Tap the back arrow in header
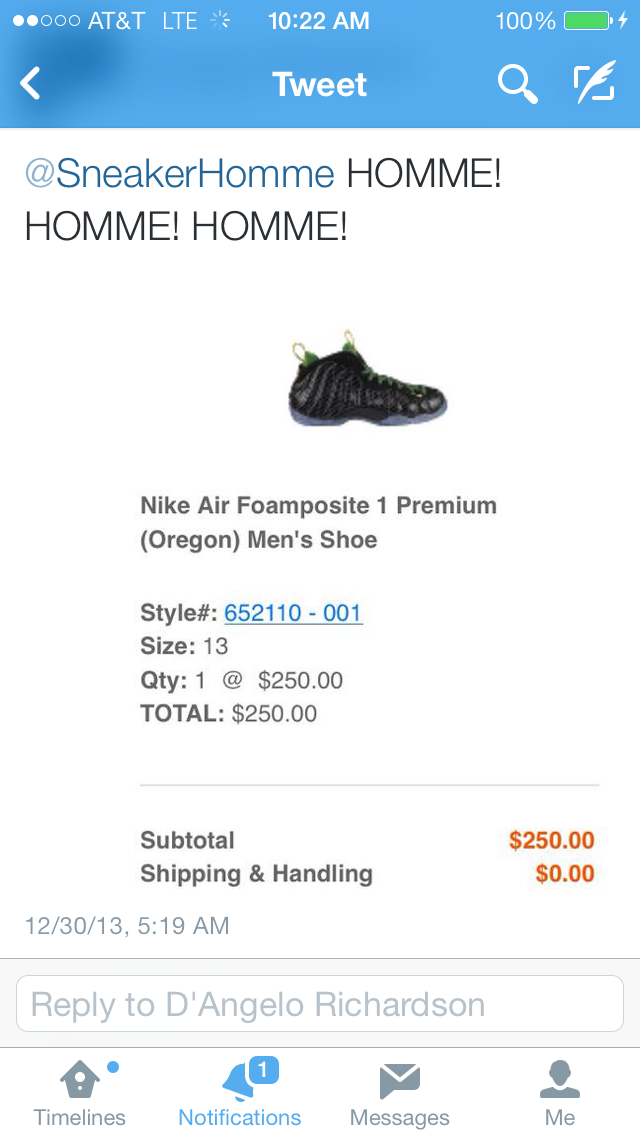The width and height of the screenshot is (640, 1136). 30,83
